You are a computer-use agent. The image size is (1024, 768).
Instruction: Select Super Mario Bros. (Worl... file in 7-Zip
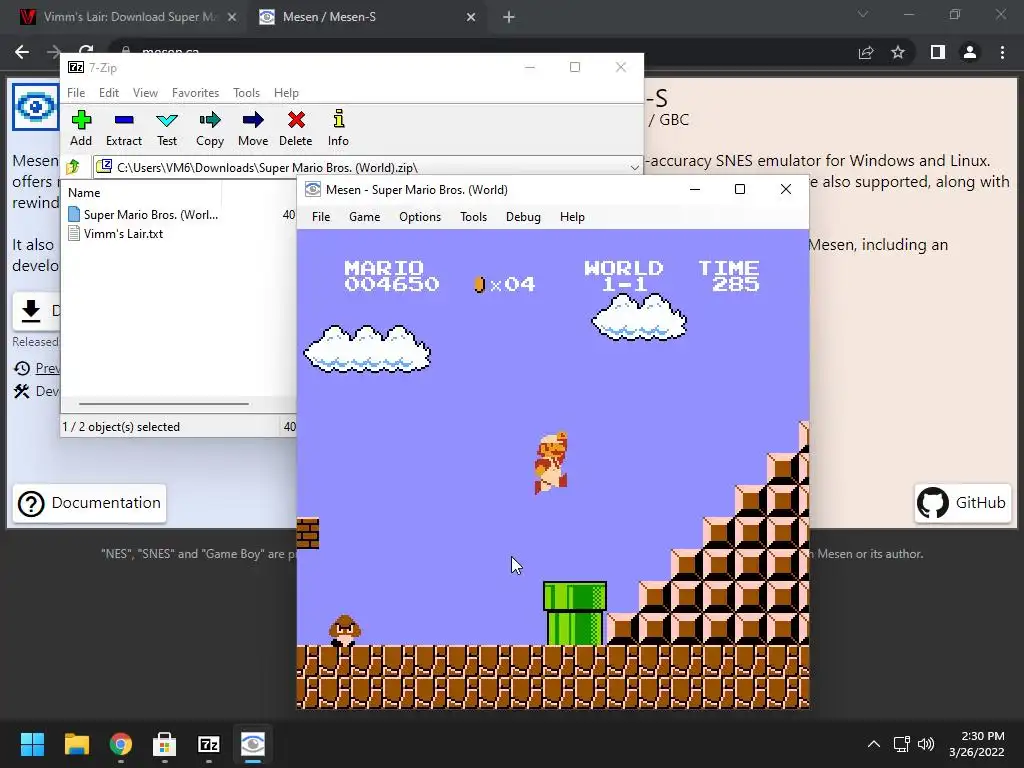pyautogui.click(x=151, y=215)
